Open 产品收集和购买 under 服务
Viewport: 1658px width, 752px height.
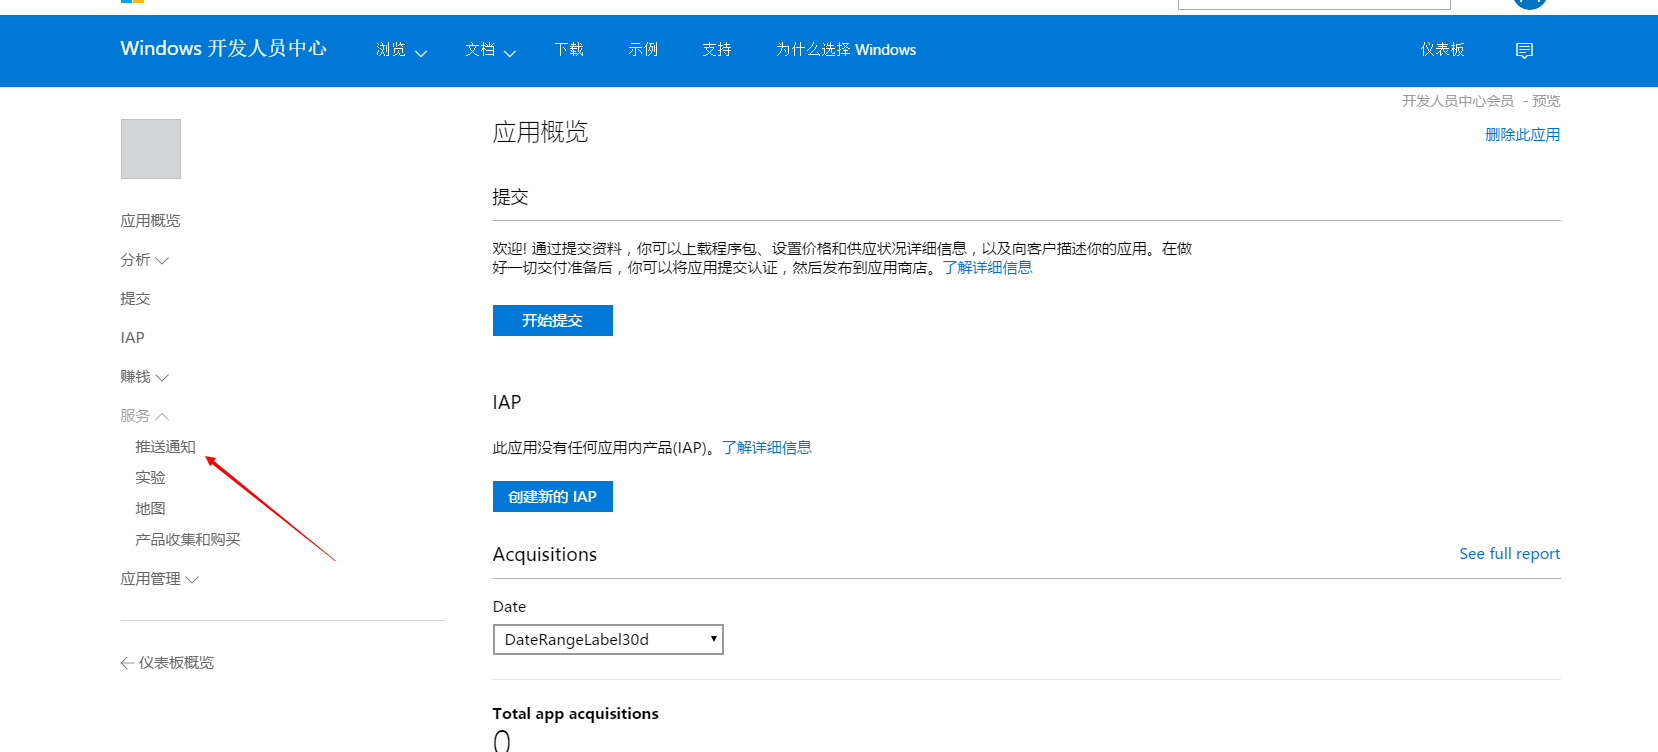click(x=188, y=540)
